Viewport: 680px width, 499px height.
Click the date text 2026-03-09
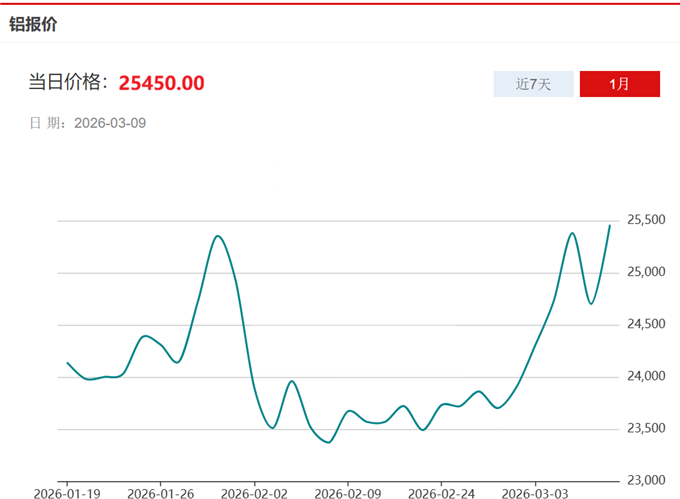pyautogui.click(x=111, y=123)
